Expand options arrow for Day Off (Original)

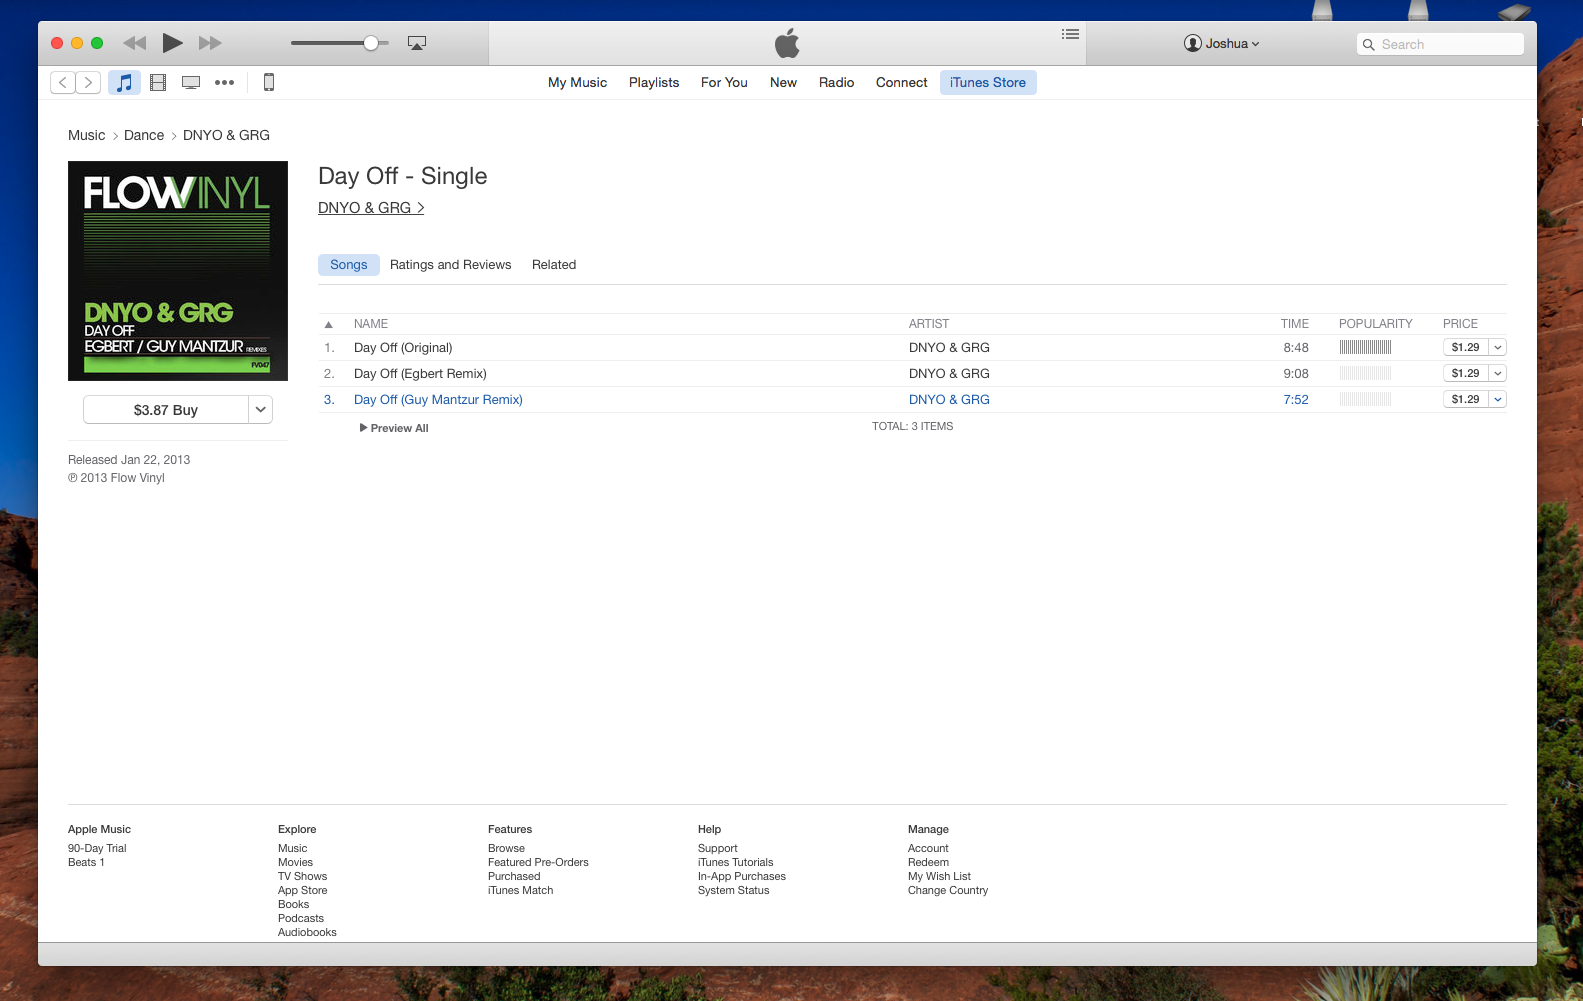1498,348
